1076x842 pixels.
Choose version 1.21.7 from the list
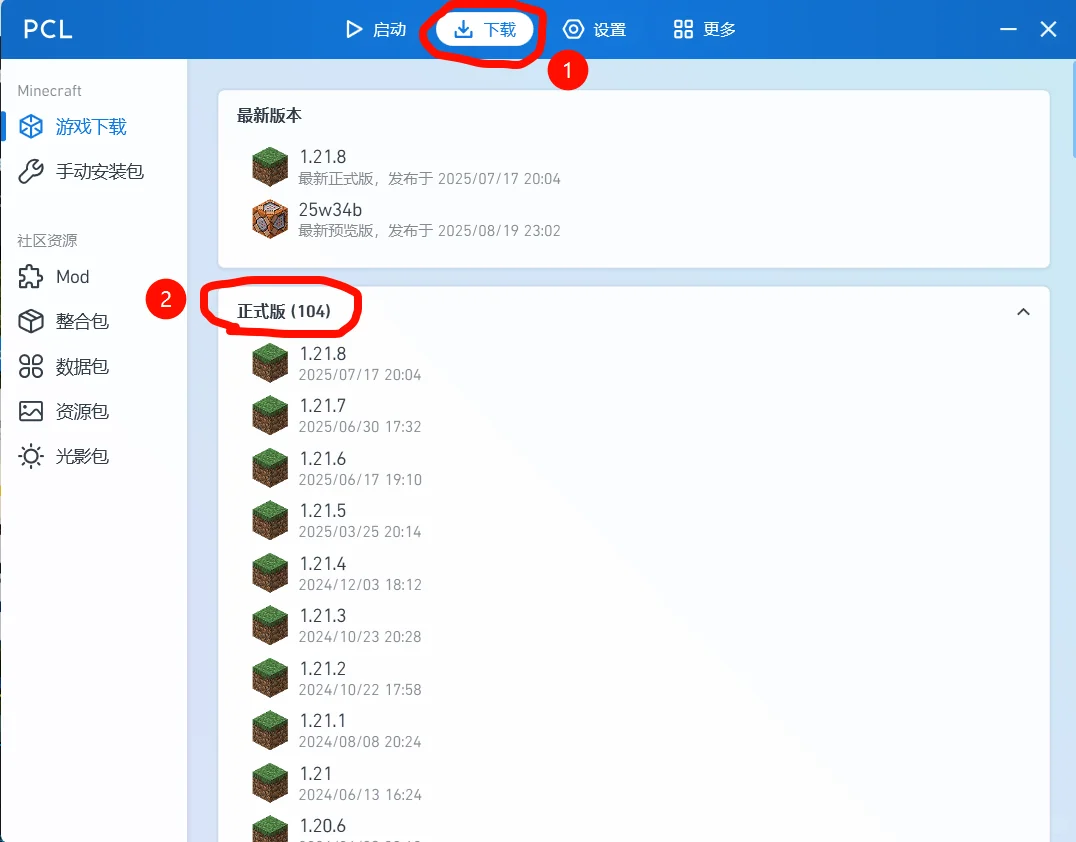(634, 416)
